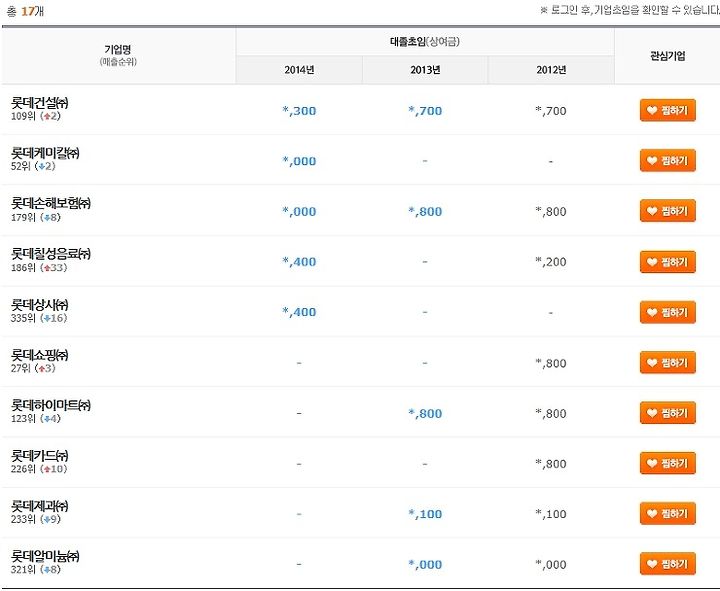
Task: Open 롯데손해보험 2013 salary *,800
Action: [425, 212]
